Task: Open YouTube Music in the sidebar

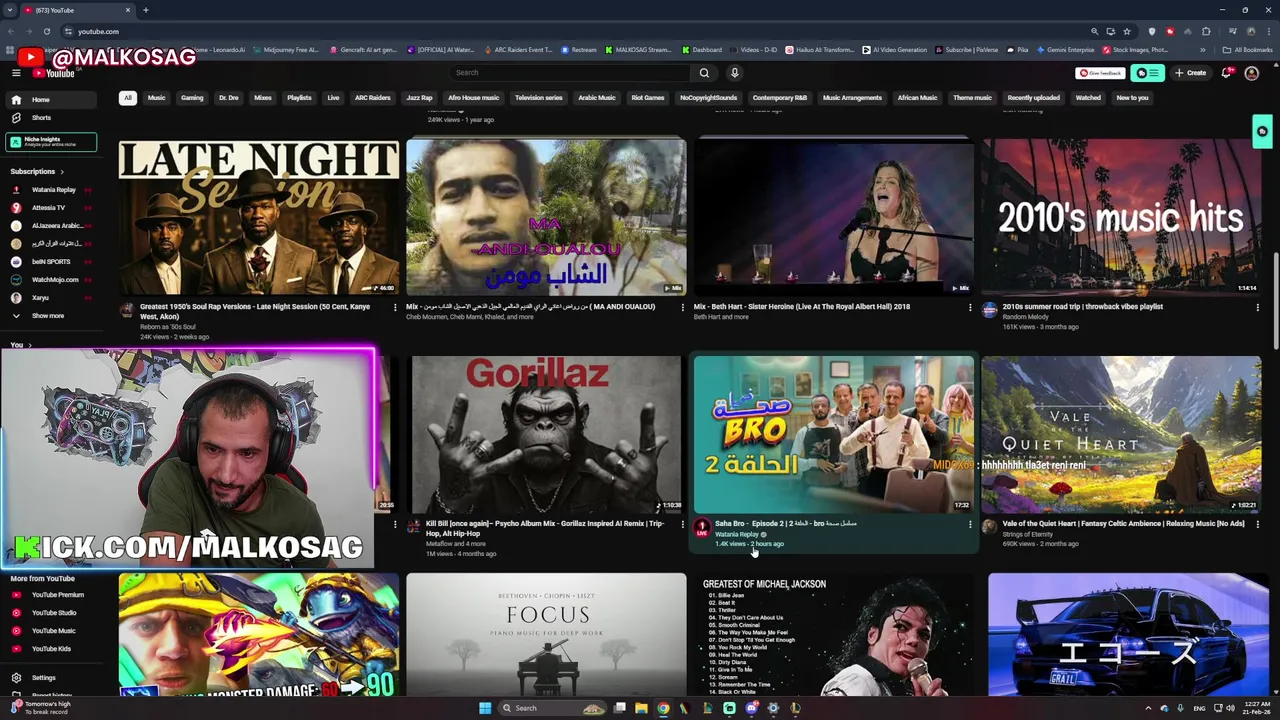Action: coord(50,631)
